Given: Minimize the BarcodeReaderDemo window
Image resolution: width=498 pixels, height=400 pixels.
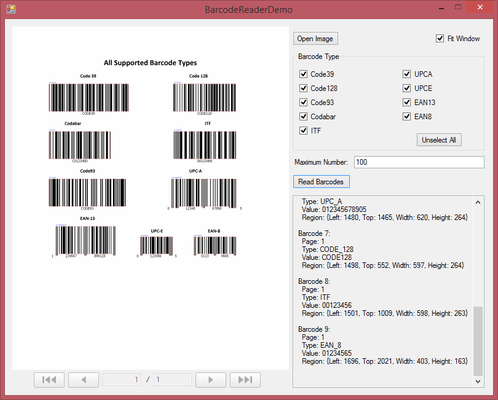Looking at the screenshot, I should point(442,8).
